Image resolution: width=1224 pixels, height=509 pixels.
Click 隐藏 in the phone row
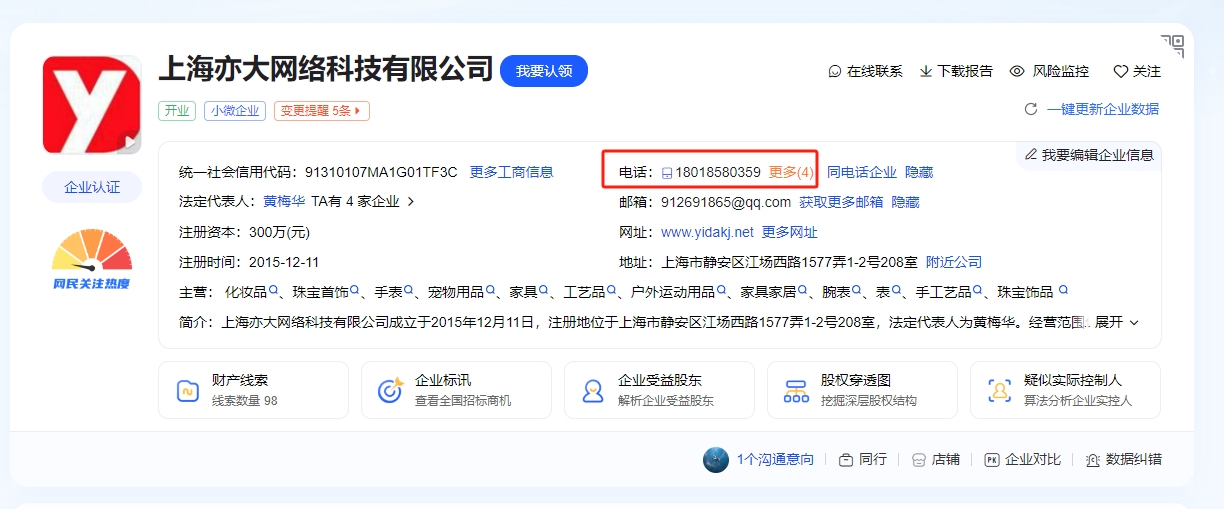pyautogui.click(x=919, y=172)
